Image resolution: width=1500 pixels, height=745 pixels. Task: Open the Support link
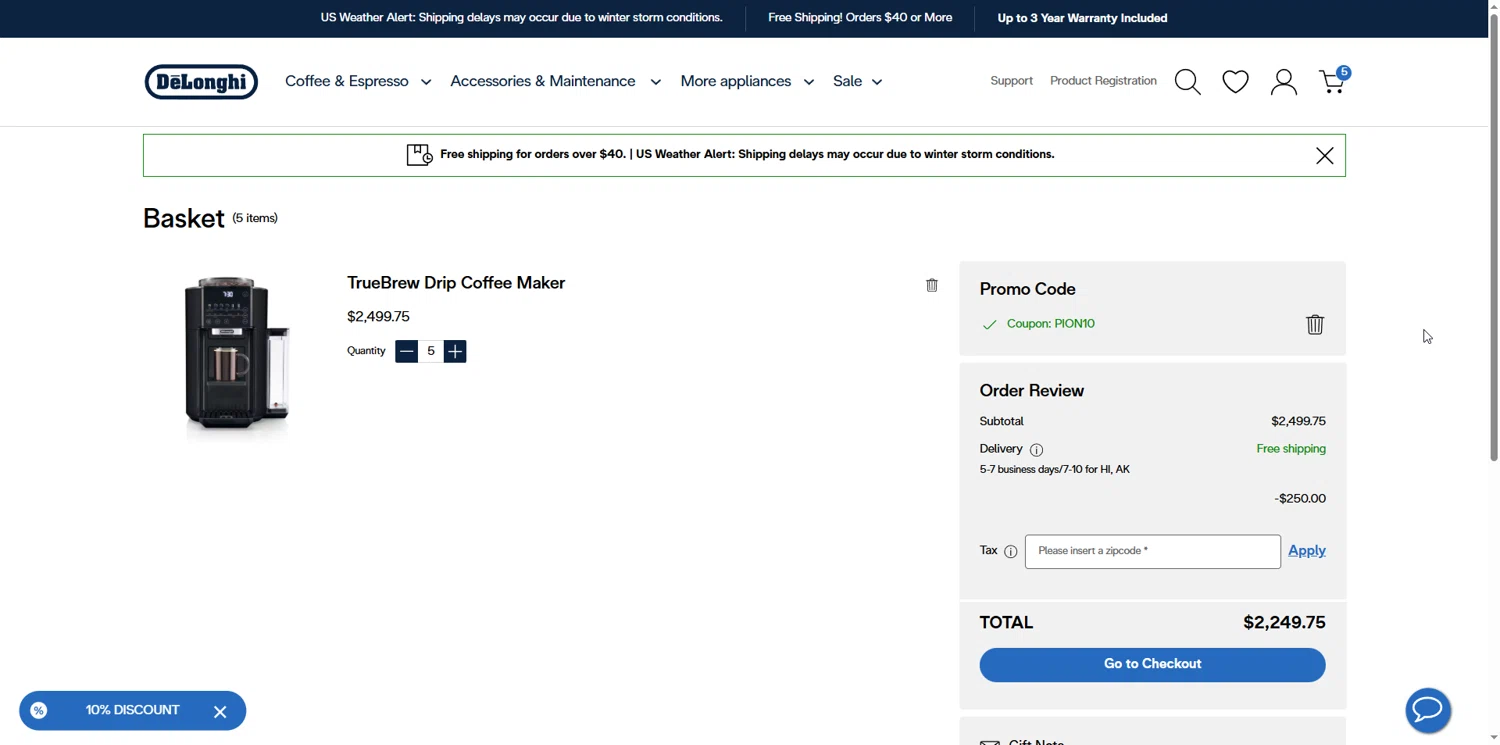pyautogui.click(x=1011, y=81)
